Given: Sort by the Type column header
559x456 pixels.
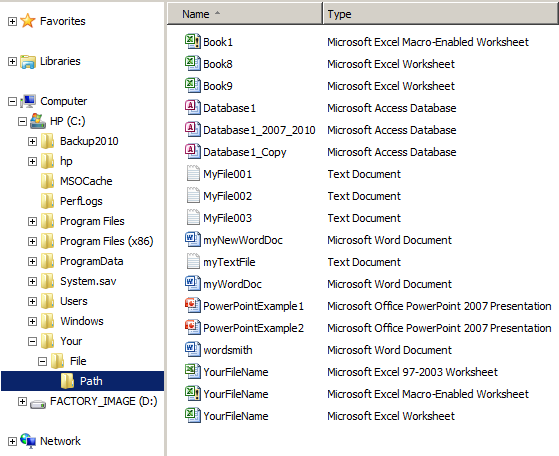Looking at the screenshot, I should 440,14.
